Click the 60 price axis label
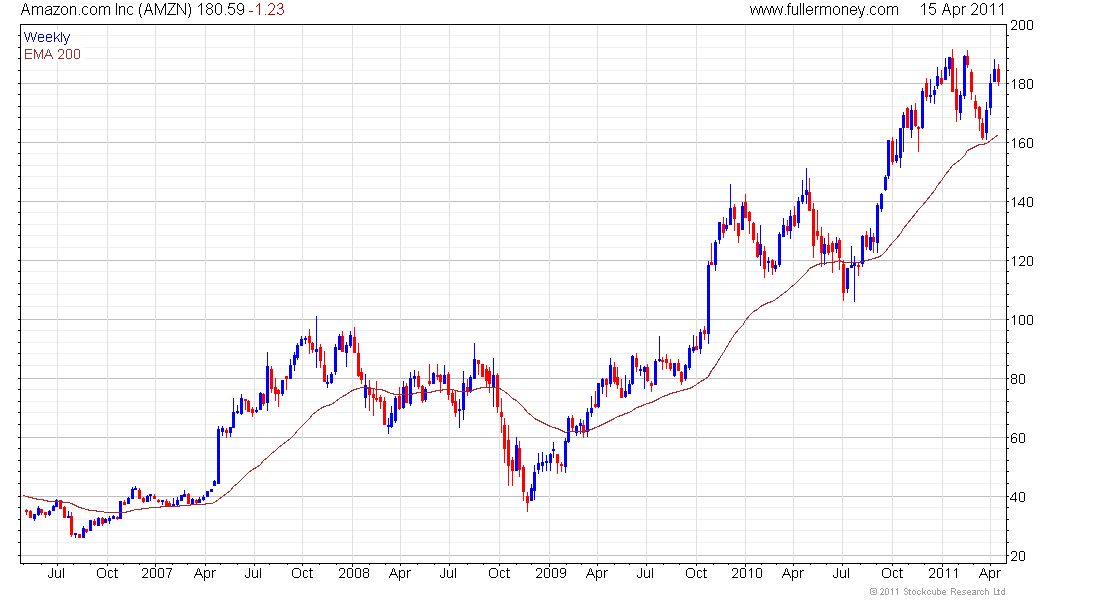This screenshot has height=600, width=1100. (x=1019, y=438)
